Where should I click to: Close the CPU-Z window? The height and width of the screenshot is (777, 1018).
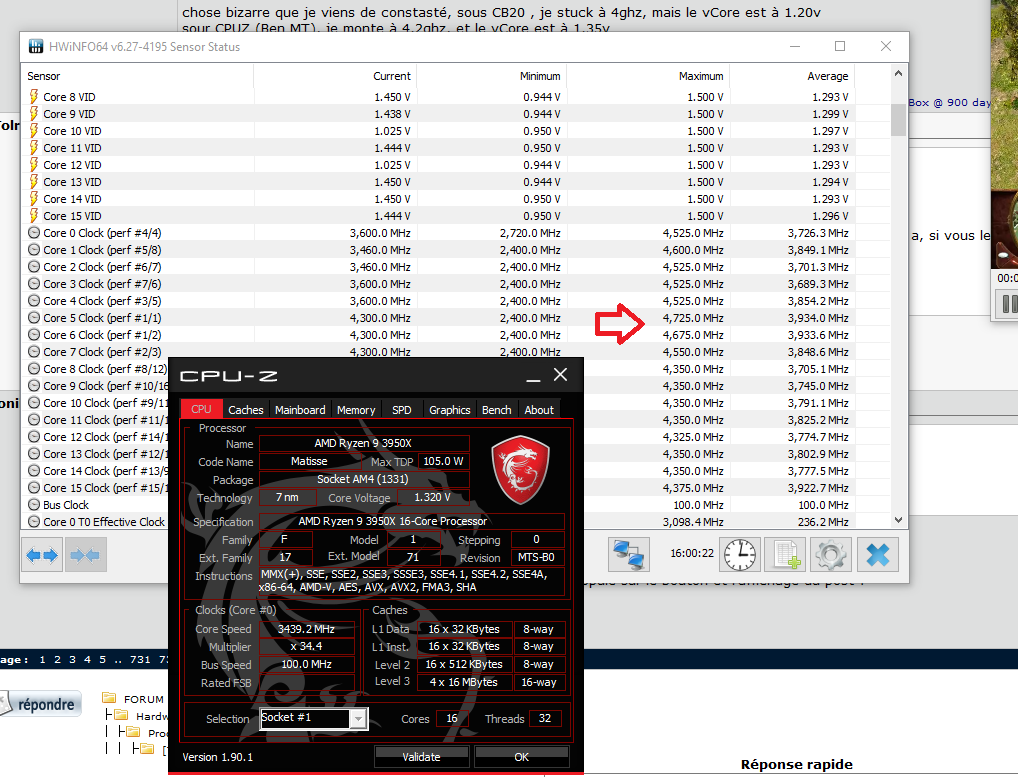(x=560, y=375)
